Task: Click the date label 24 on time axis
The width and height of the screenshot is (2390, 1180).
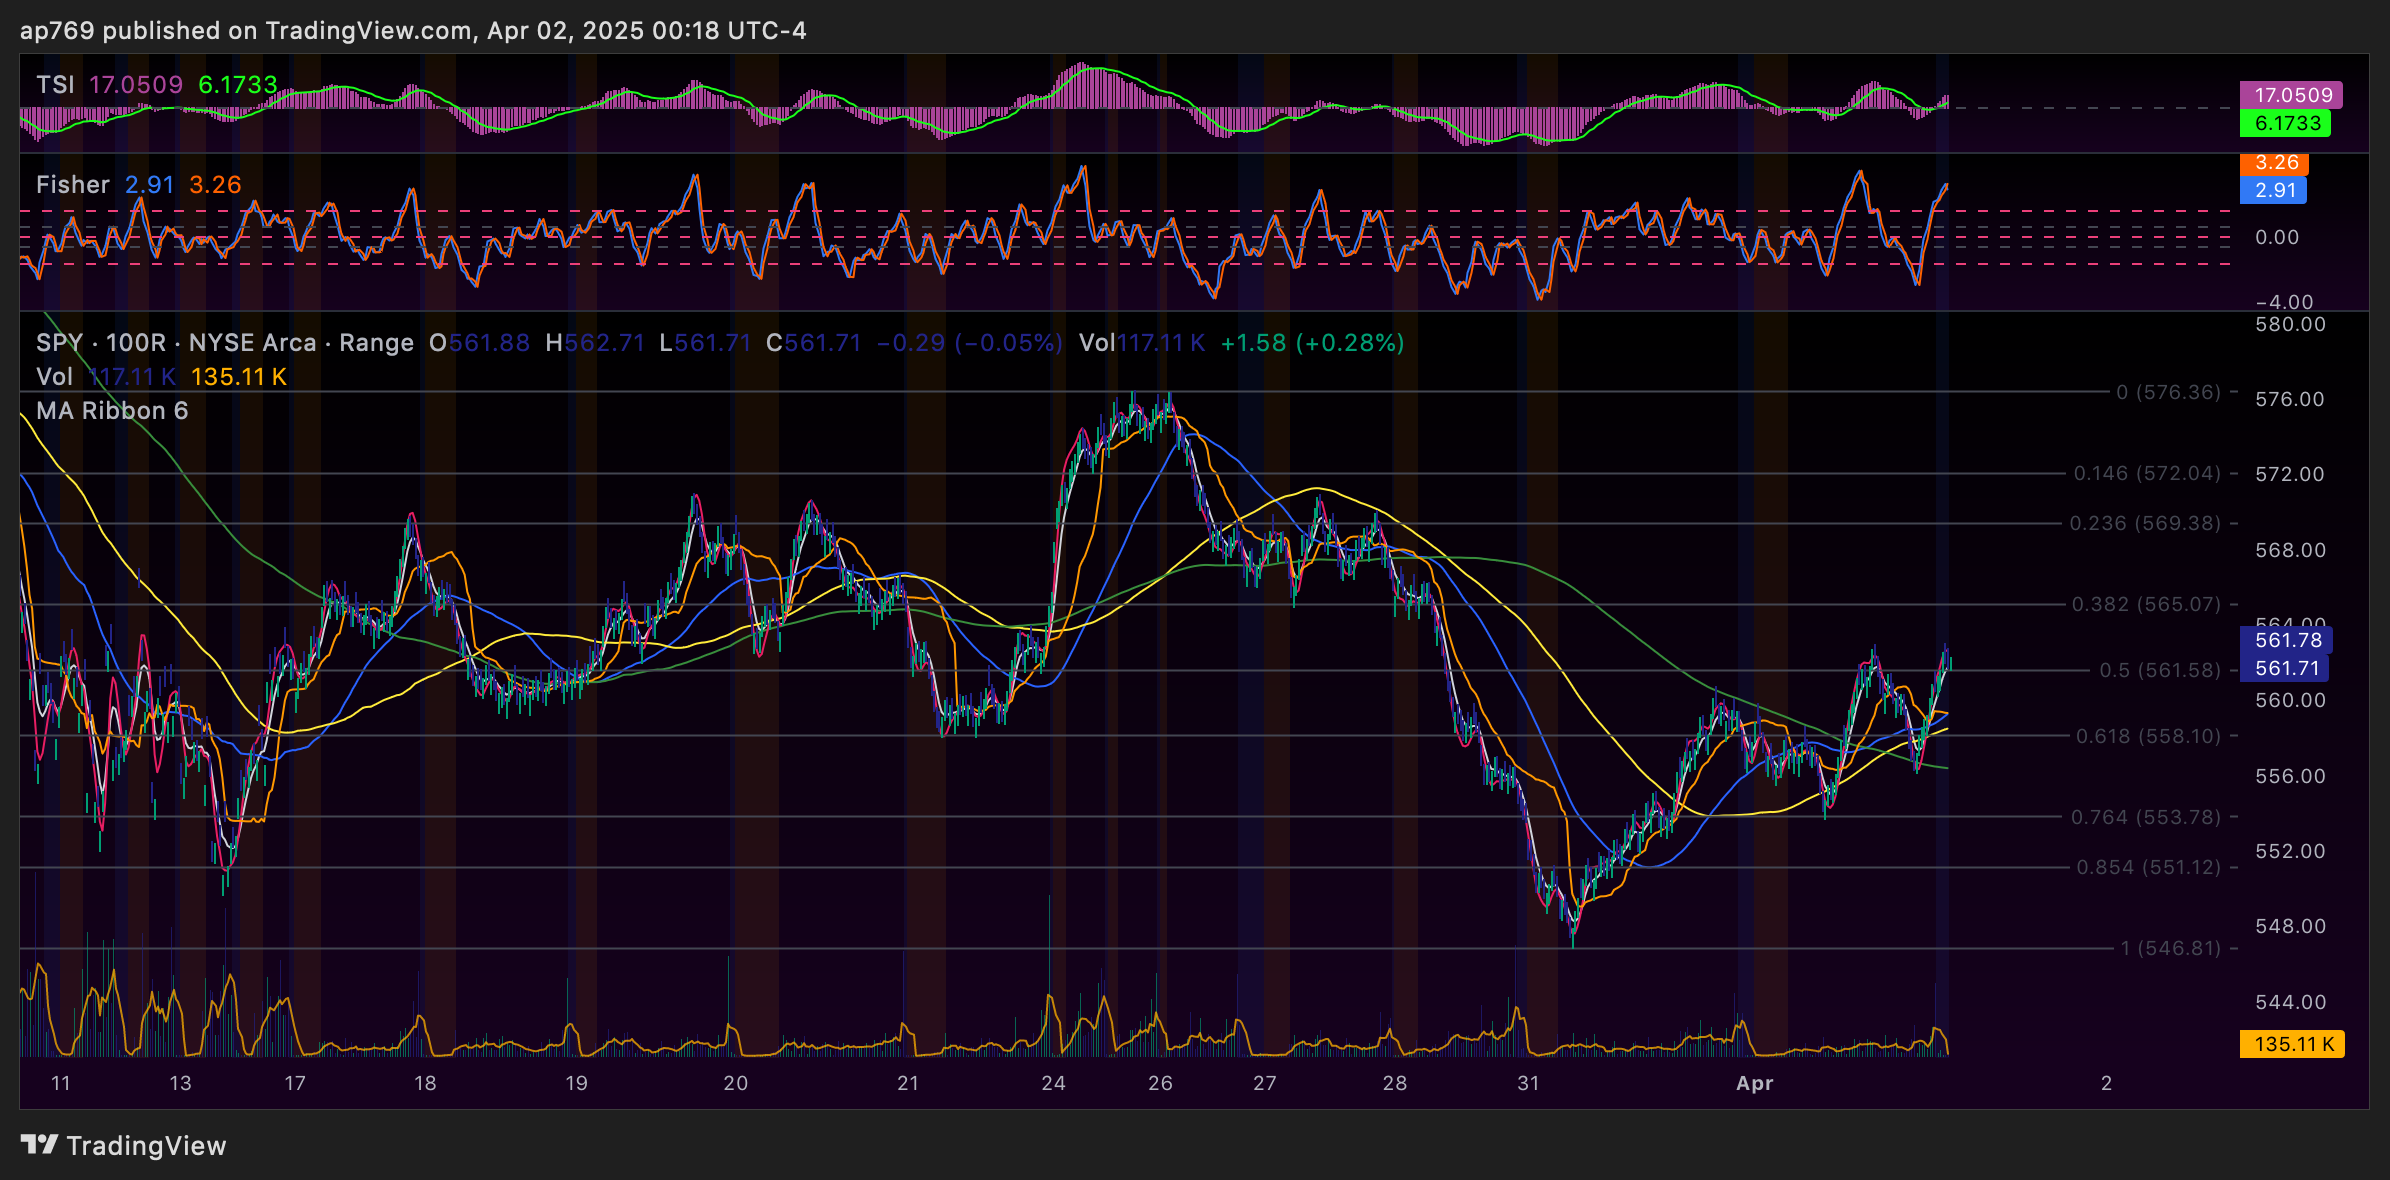Action: [x=1054, y=1083]
